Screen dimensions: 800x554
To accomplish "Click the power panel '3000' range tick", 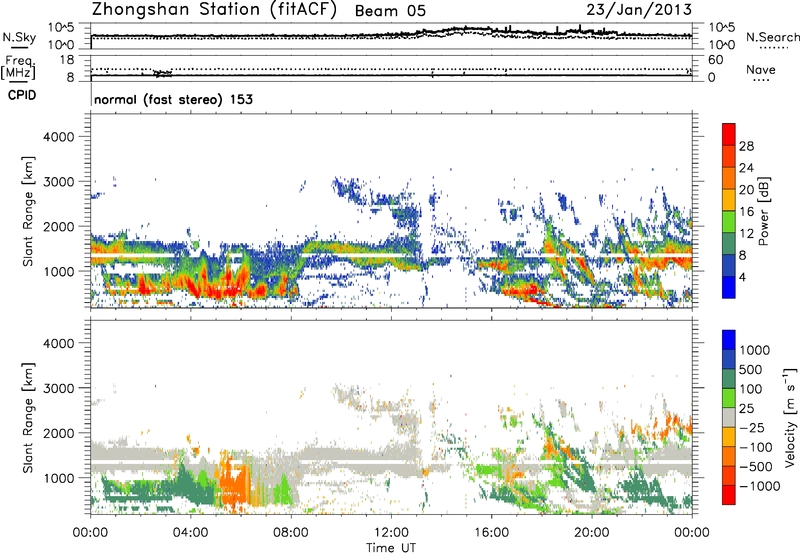I will coord(58,182).
